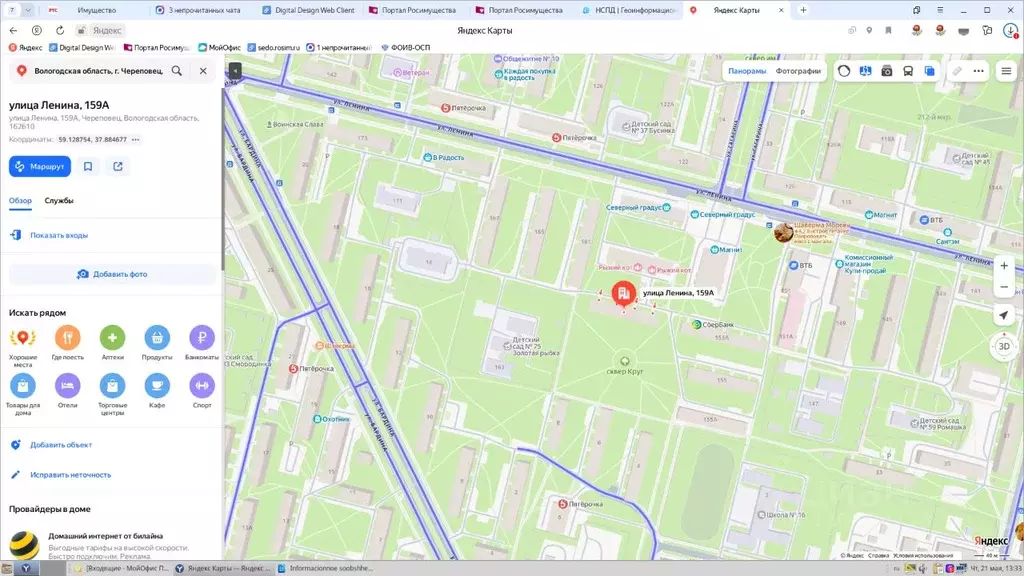Open the map toolbar three-dot more menu
The height and width of the screenshot is (576, 1024).
coord(978,71)
